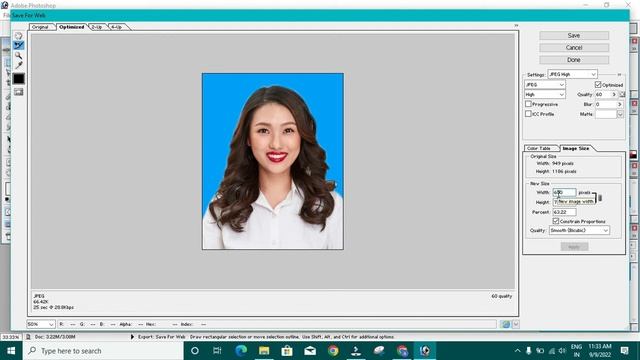Show hidden system tray icons
Image resolution: width=640 pixels, height=360 pixels.
tap(518, 351)
